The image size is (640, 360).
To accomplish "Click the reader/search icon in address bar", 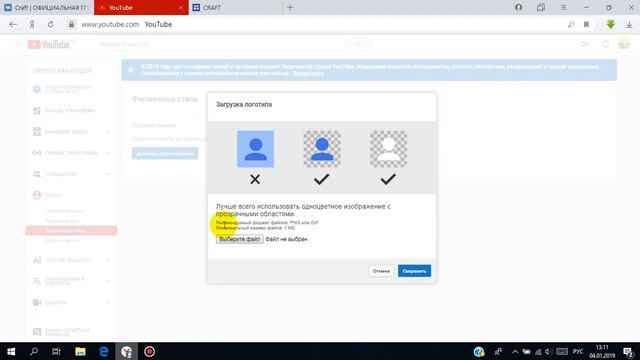I will 571,24.
